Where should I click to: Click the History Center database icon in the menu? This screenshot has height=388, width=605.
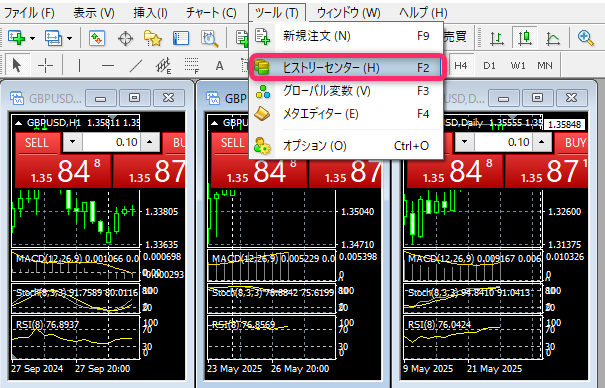pos(262,67)
